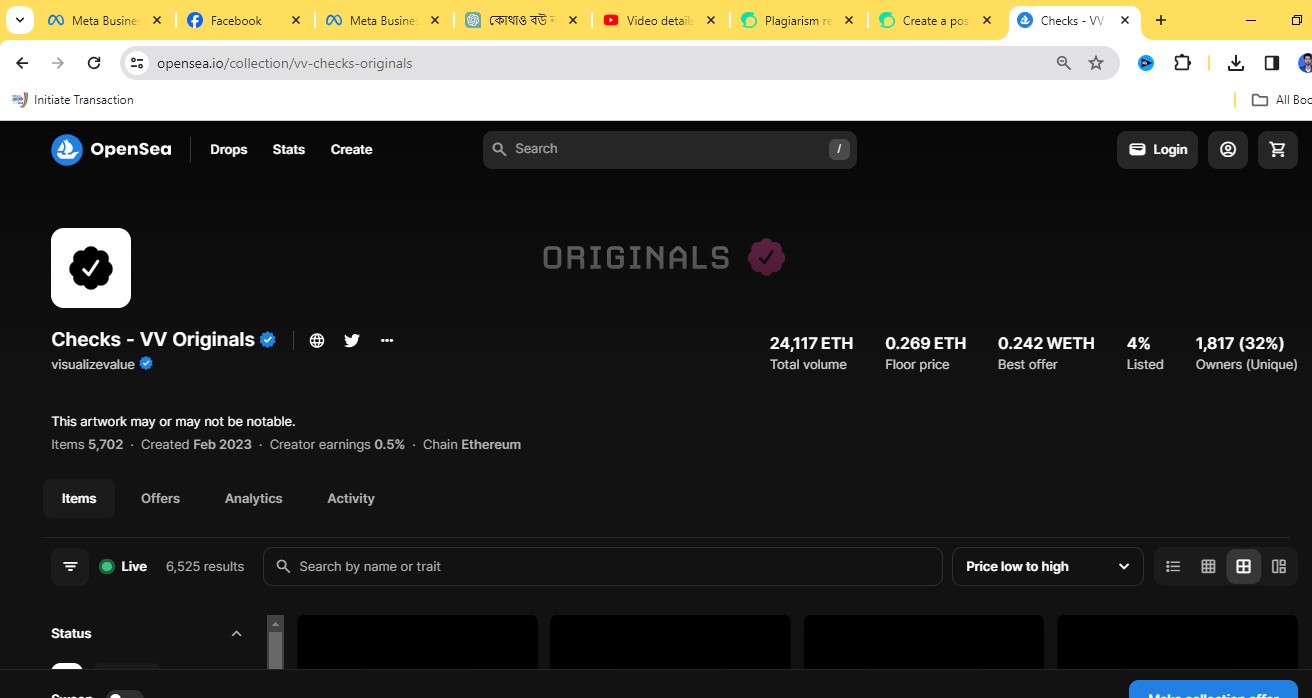
Task: Toggle the filter sidebar icon
Action: pos(70,567)
